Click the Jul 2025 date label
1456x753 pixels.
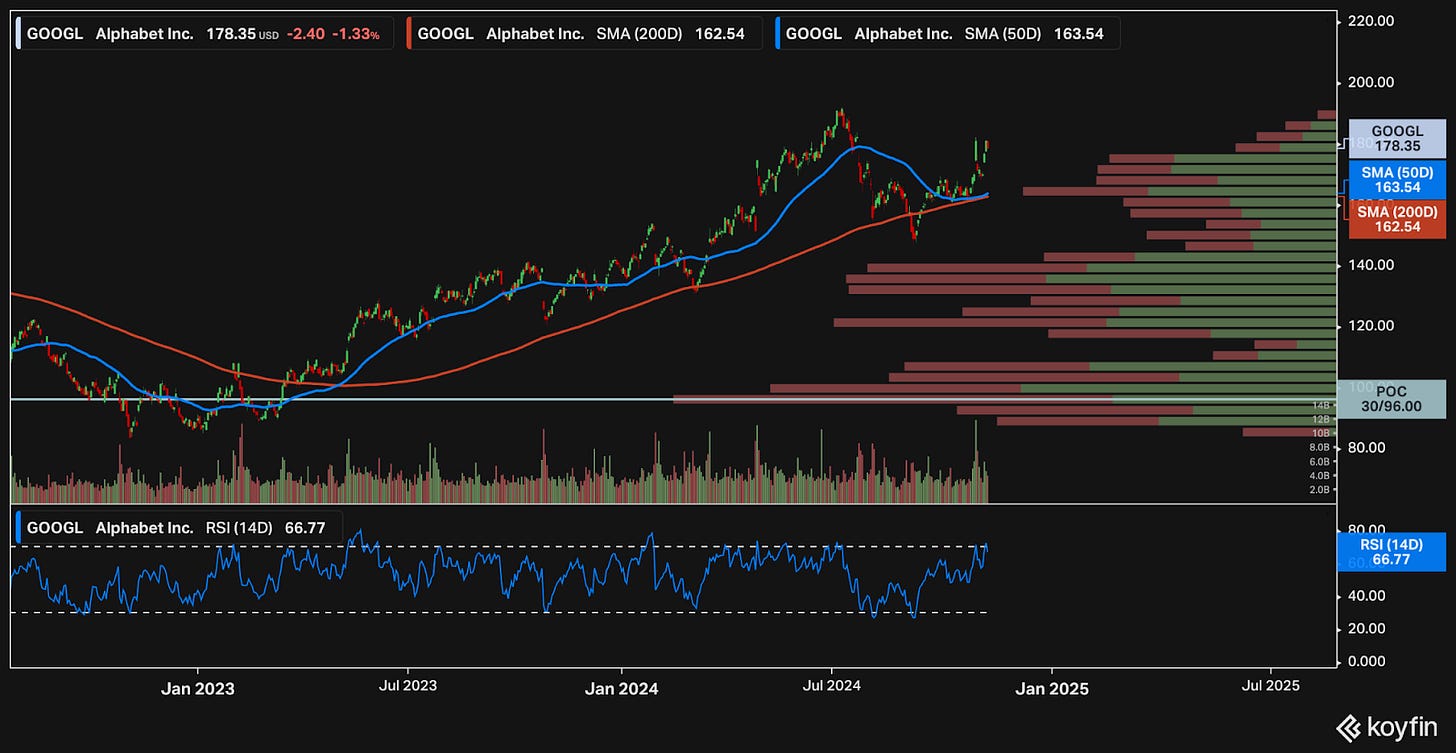tap(1270, 688)
